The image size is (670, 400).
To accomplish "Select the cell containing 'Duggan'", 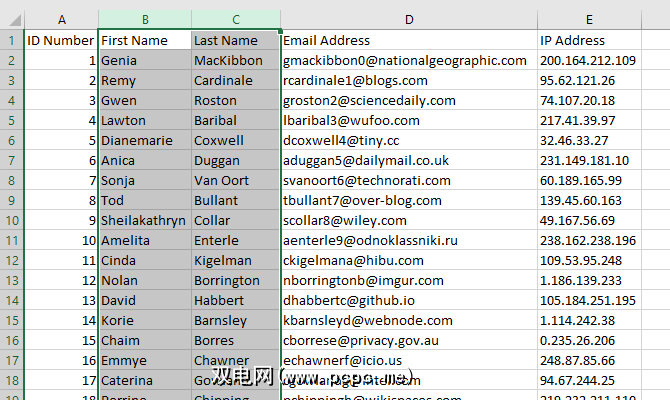I will tap(236, 161).
